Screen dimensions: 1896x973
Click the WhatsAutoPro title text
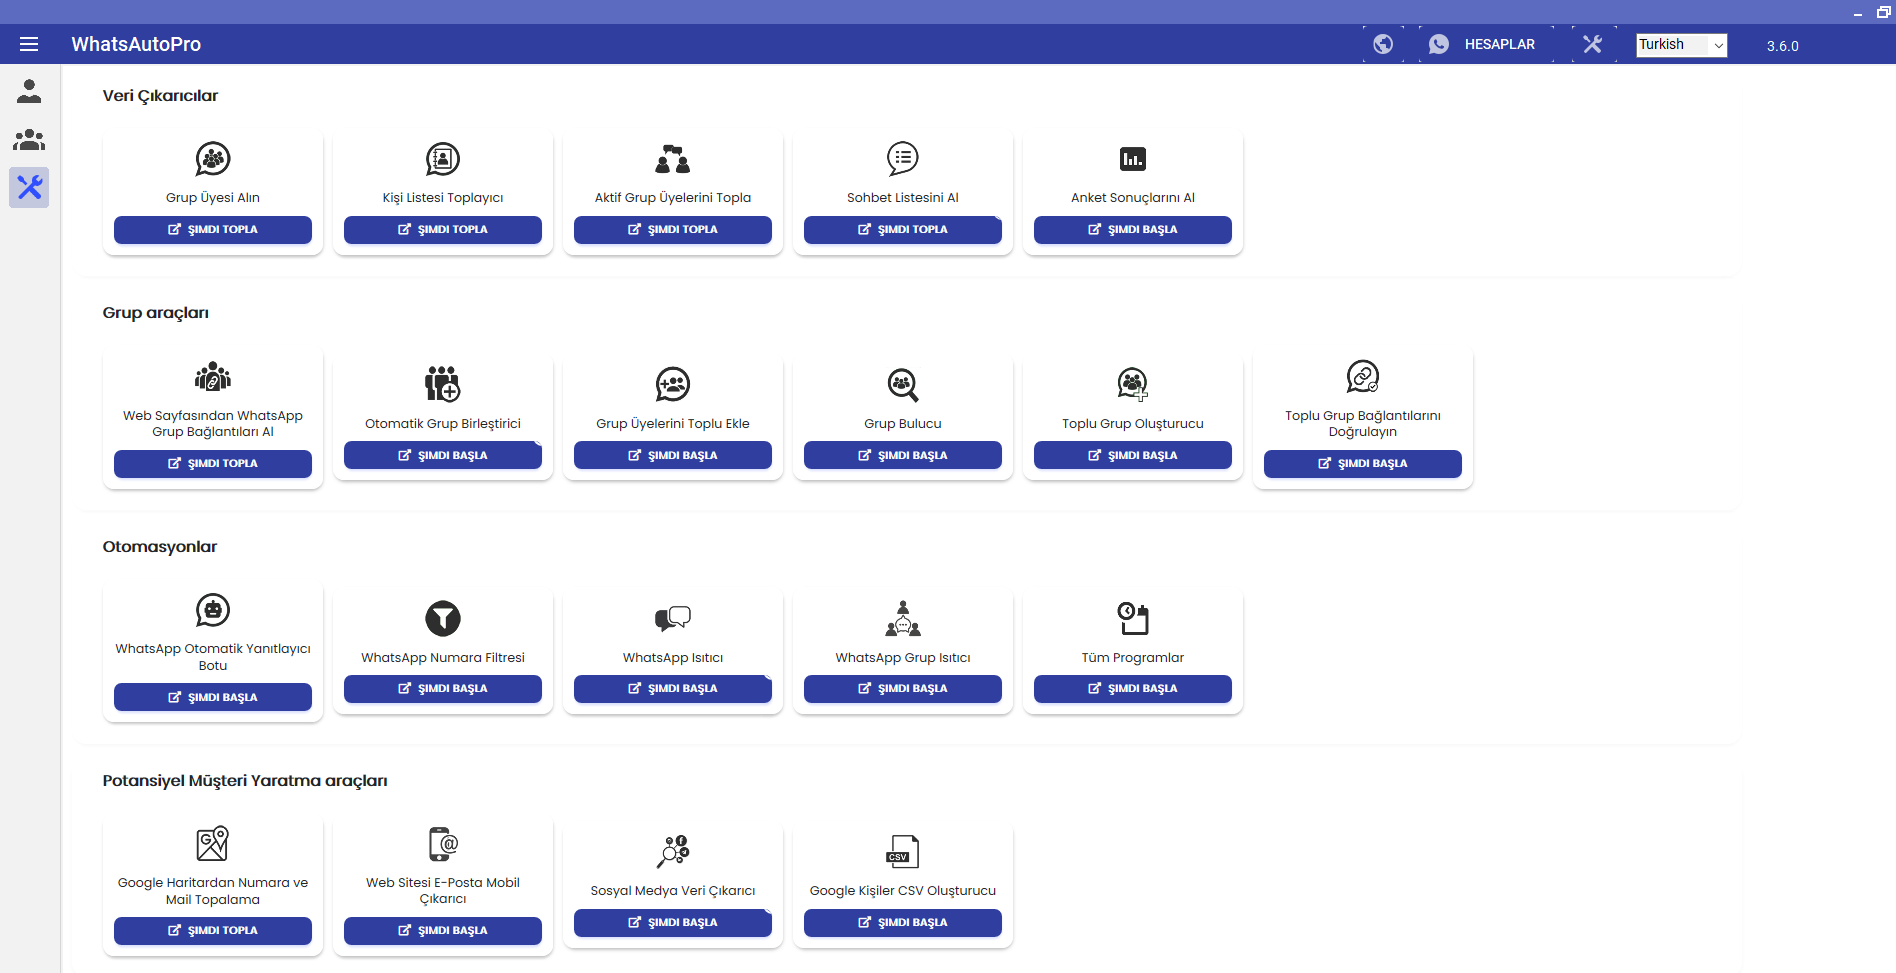click(x=136, y=44)
